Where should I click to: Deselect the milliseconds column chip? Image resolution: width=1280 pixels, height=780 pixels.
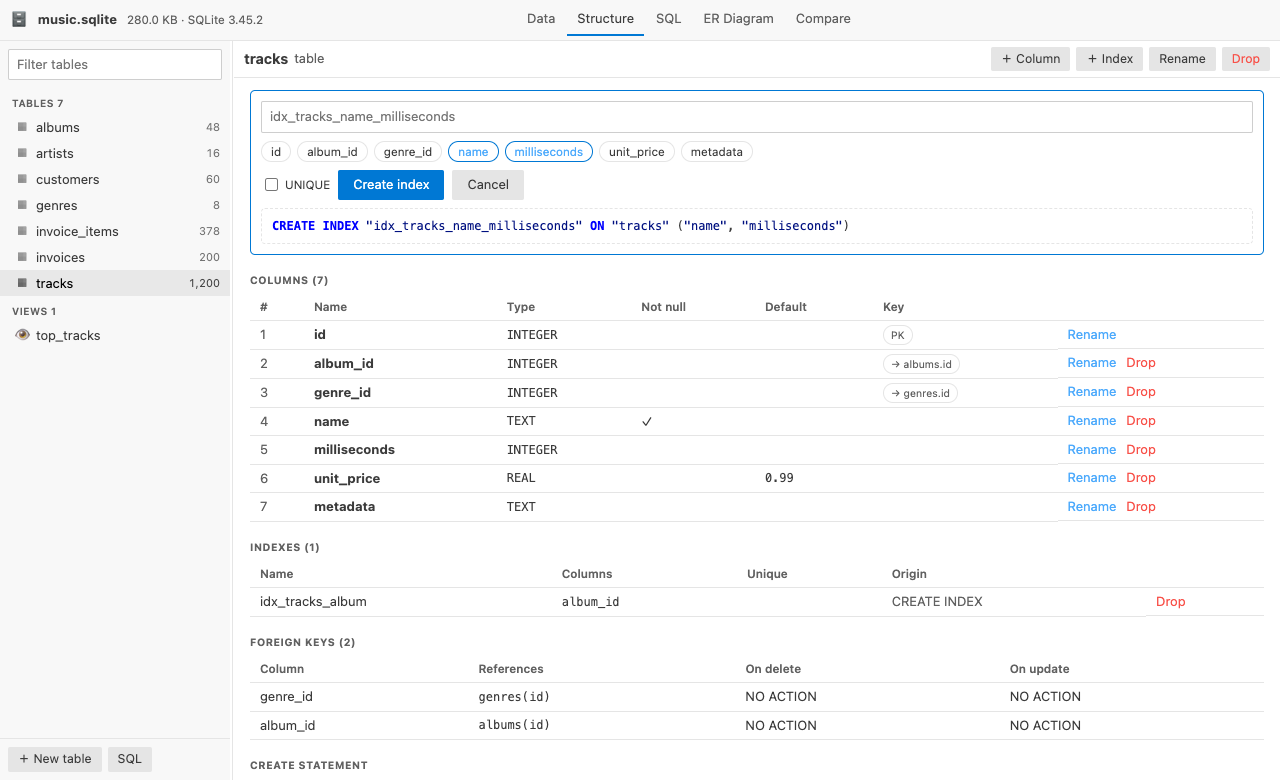pos(549,152)
